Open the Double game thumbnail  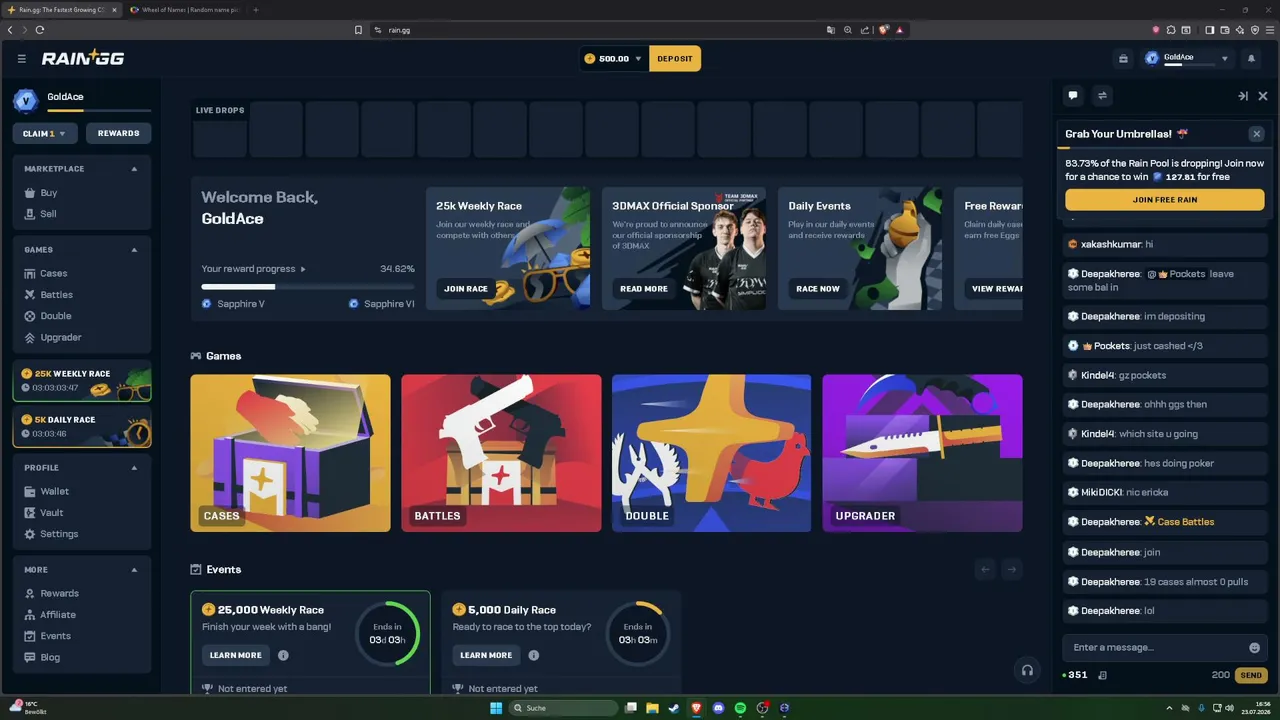[711, 453]
